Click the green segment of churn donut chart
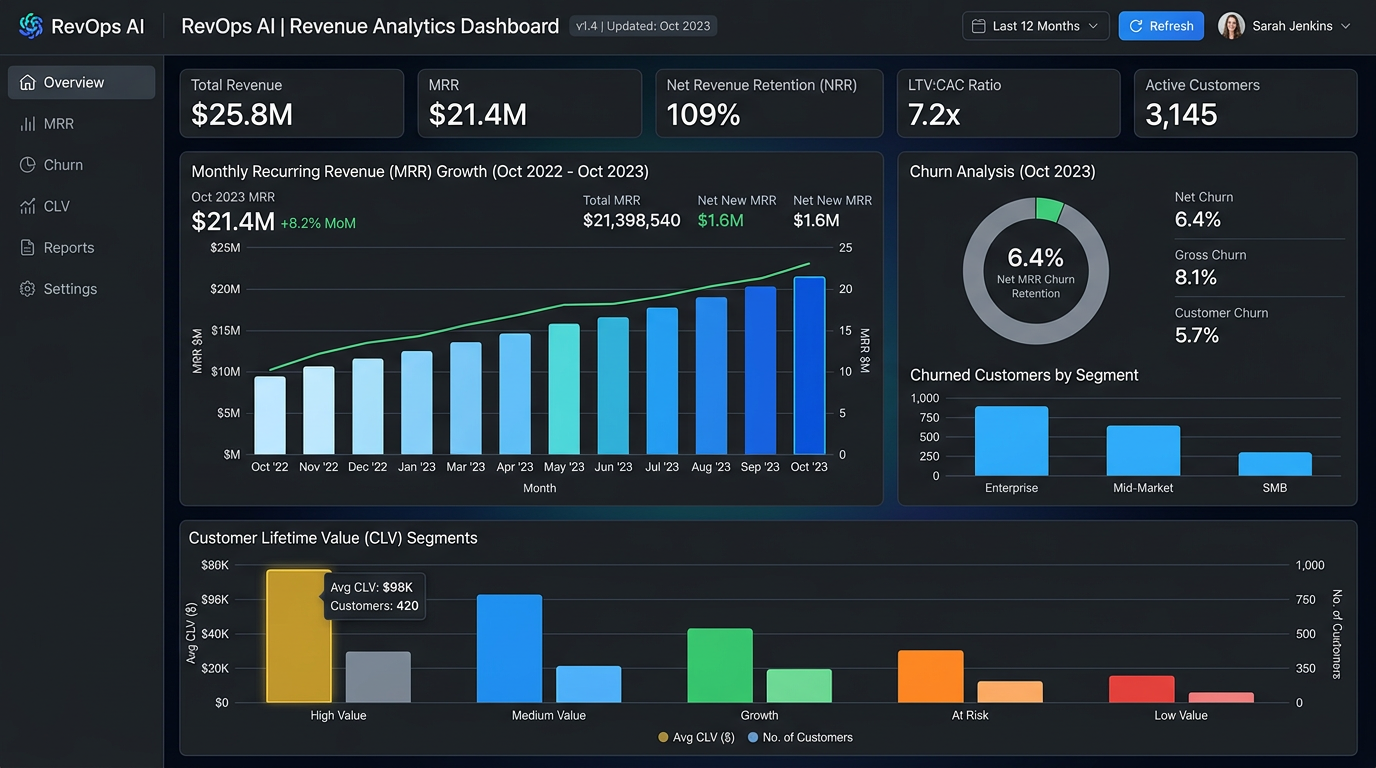Image resolution: width=1376 pixels, height=768 pixels. (1049, 208)
